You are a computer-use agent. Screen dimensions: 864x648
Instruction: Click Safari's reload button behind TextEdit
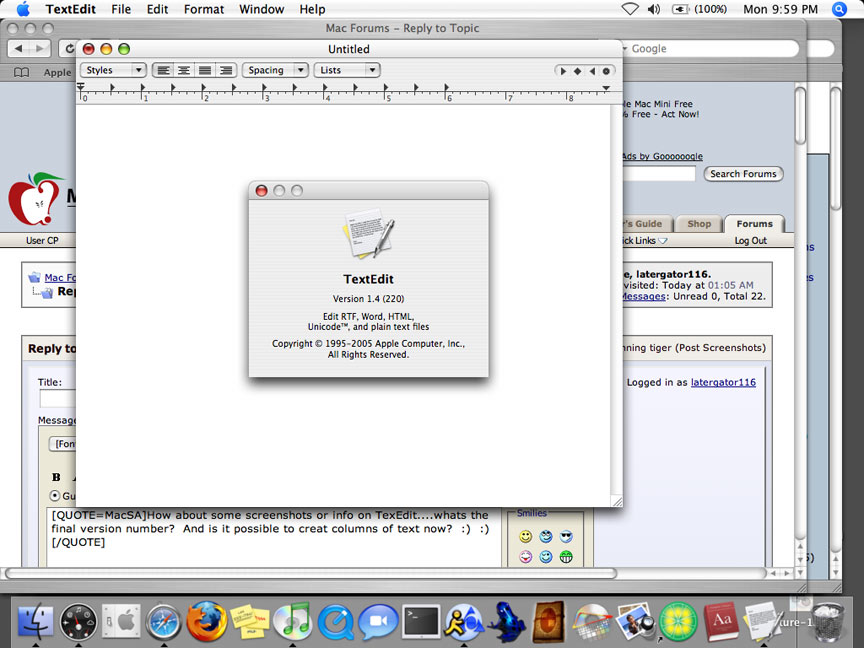tap(68, 48)
